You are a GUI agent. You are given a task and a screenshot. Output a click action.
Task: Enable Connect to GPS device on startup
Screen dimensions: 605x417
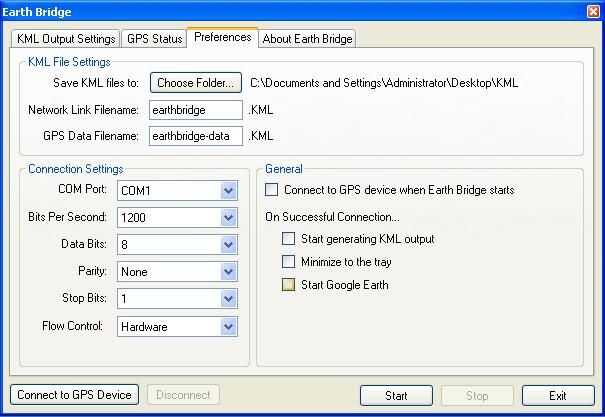coord(271,190)
